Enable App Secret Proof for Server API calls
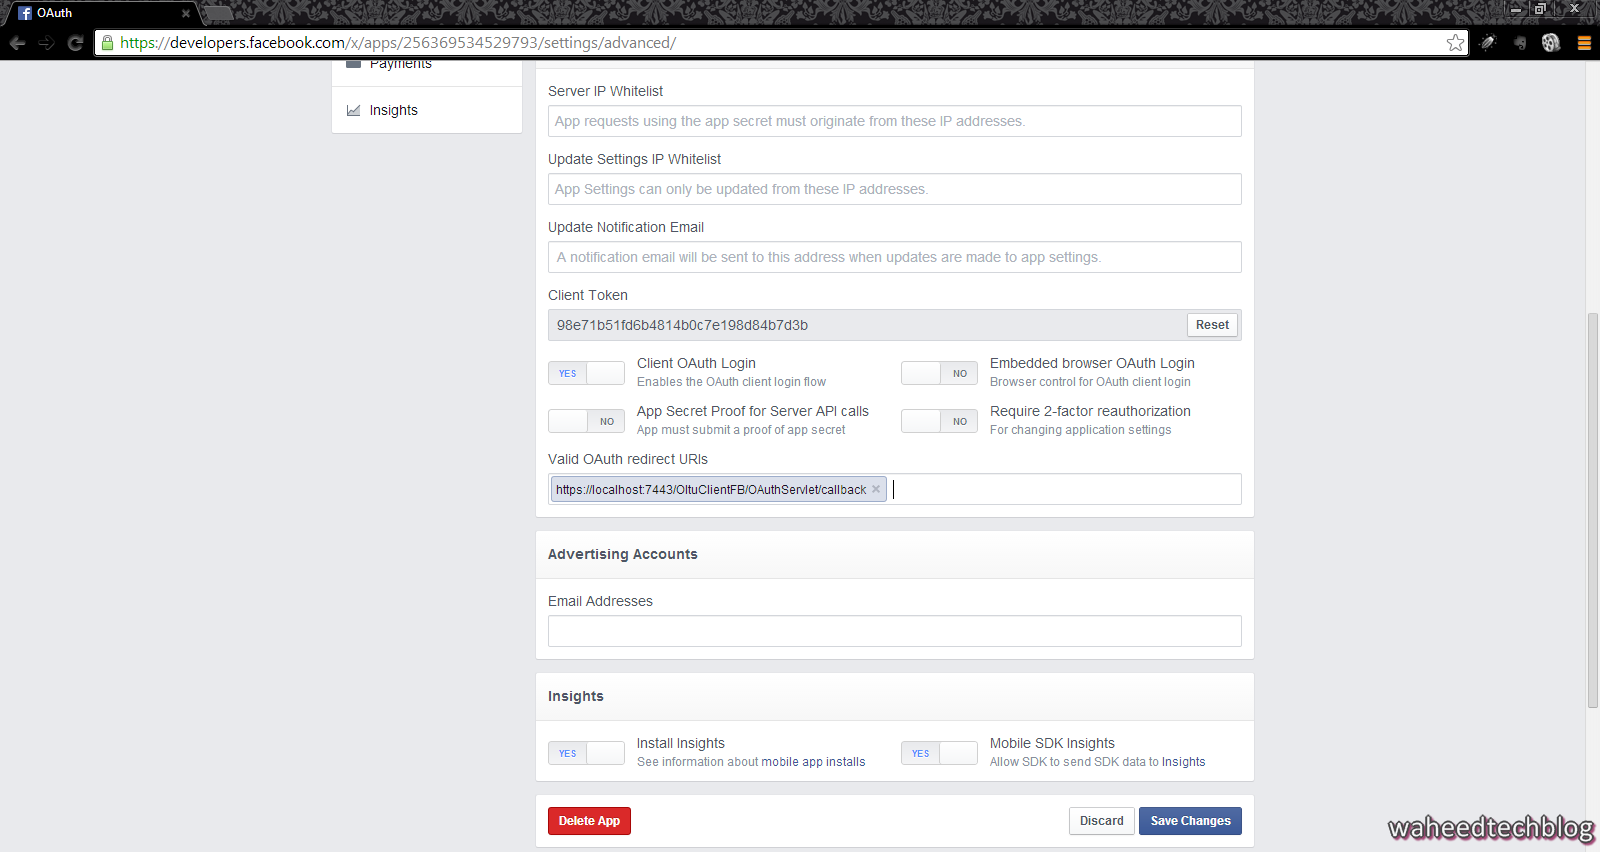Image resolution: width=1600 pixels, height=852 pixels. point(586,421)
